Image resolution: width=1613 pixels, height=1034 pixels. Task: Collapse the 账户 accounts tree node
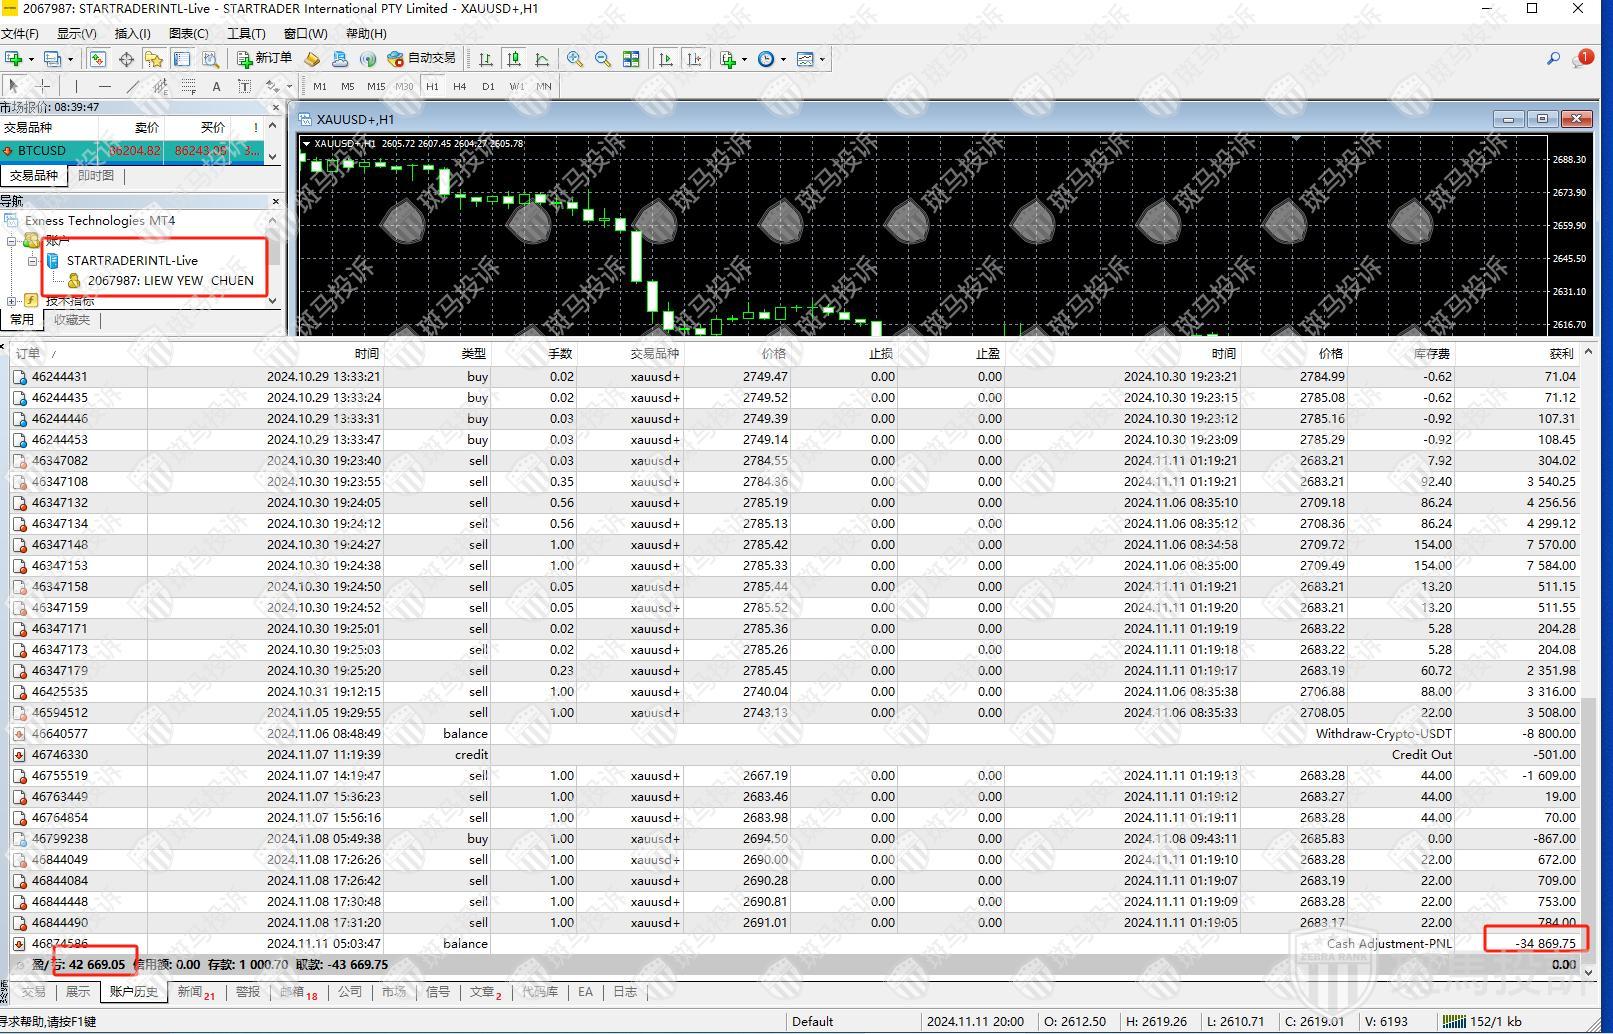click(x=12, y=241)
